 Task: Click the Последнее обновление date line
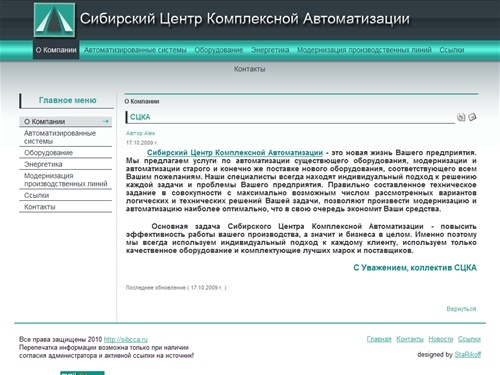click(x=176, y=288)
